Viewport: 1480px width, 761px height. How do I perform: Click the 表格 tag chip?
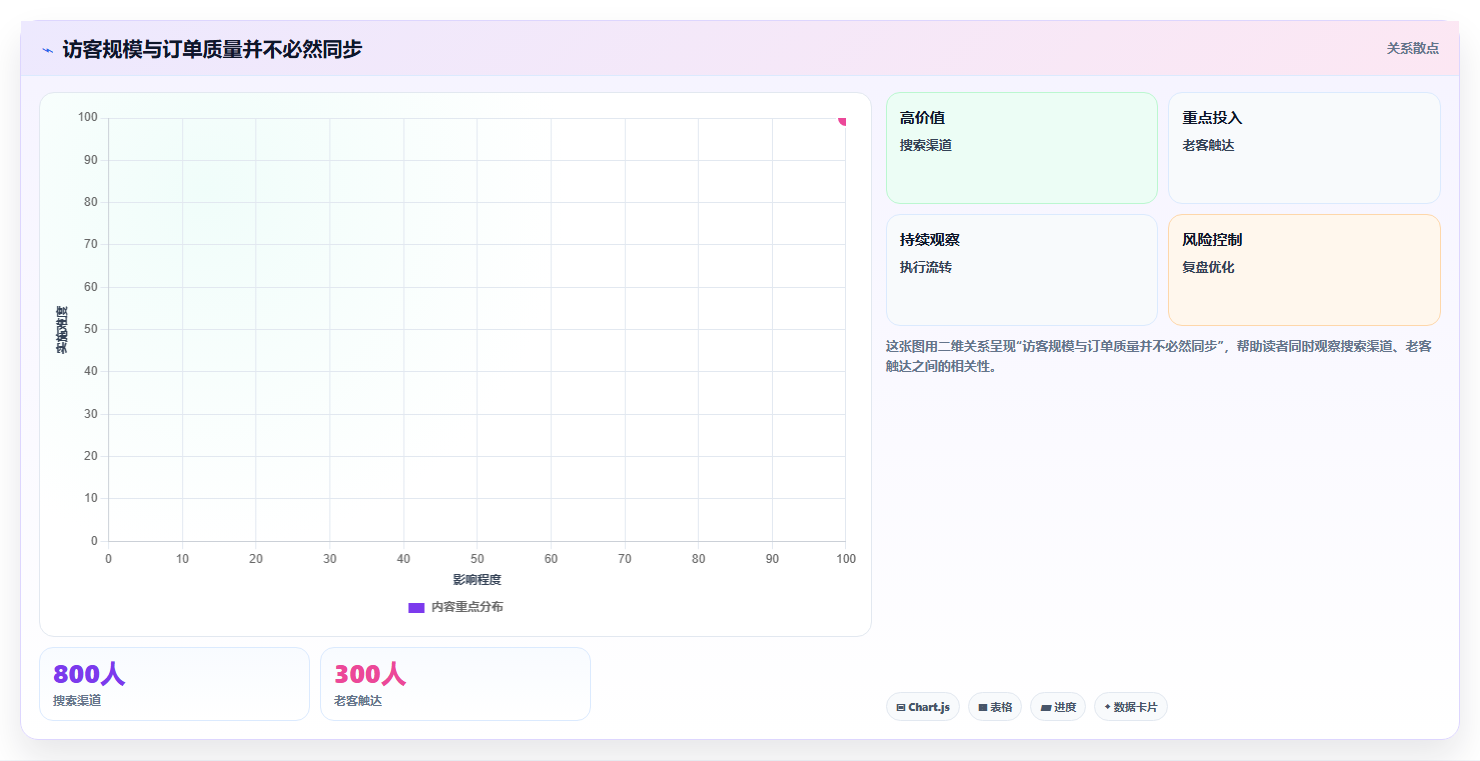[994, 707]
